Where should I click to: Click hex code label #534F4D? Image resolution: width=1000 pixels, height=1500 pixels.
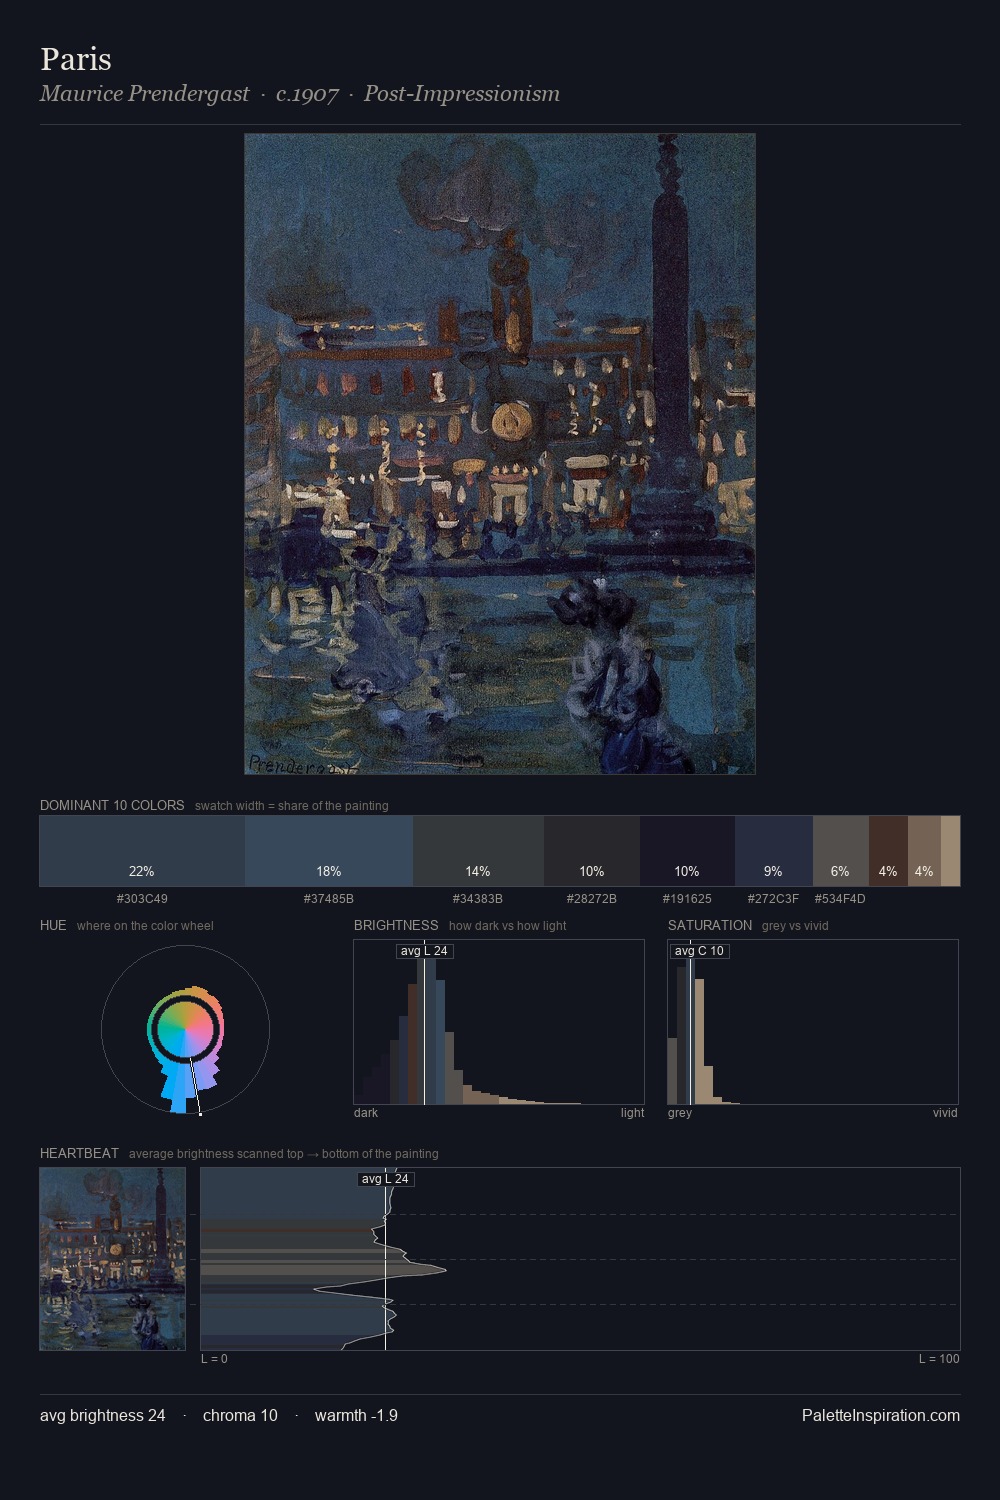click(840, 899)
